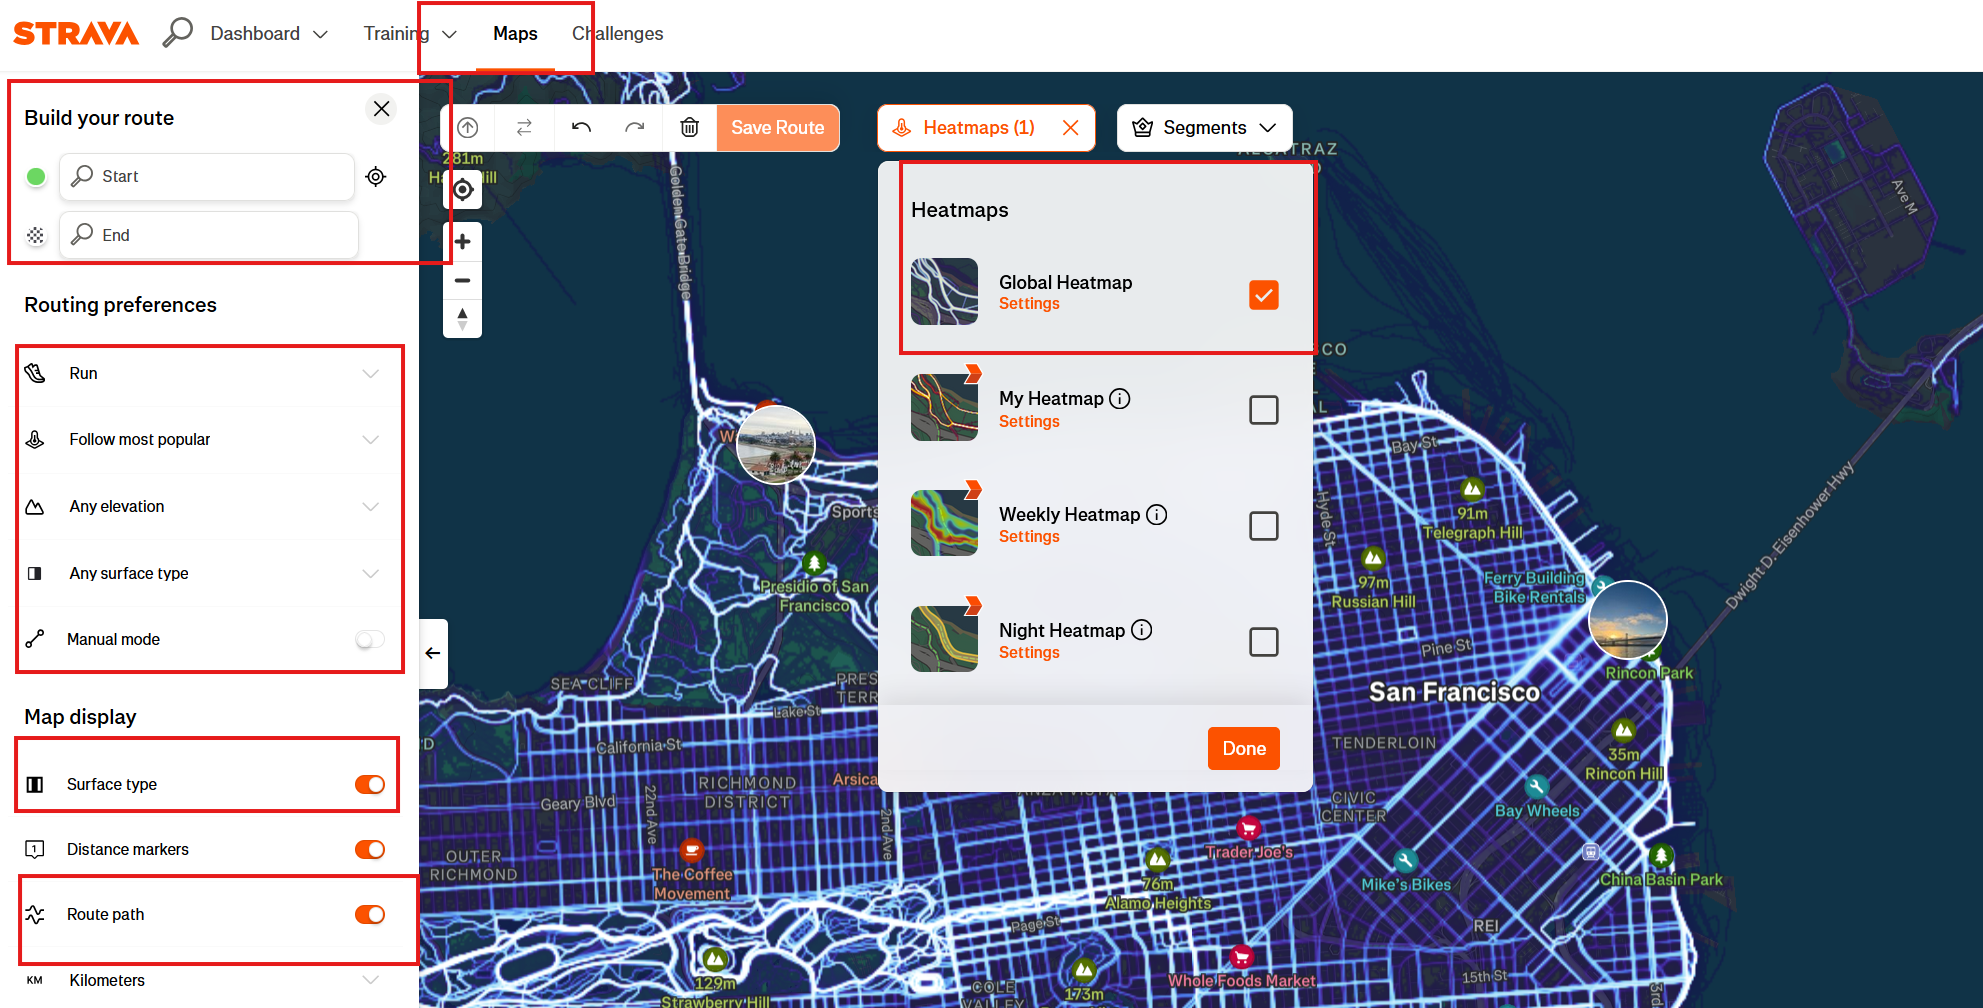The image size is (1983, 1008).
Task: Select the upload route icon
Action: pyautogui.click(x=467, y=127)
